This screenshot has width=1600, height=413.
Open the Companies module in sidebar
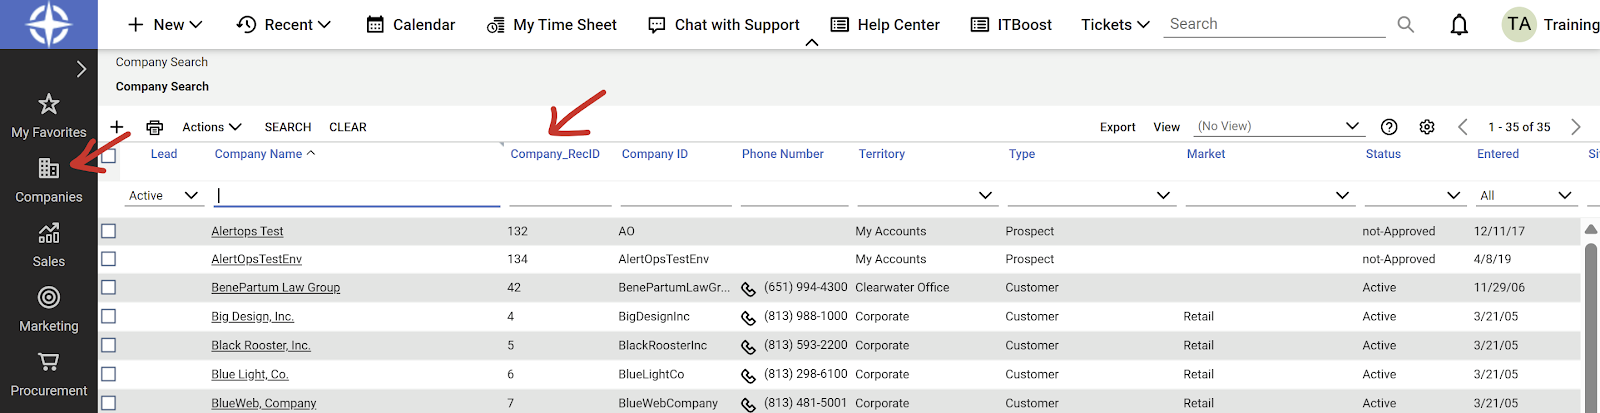coord(48,169)
